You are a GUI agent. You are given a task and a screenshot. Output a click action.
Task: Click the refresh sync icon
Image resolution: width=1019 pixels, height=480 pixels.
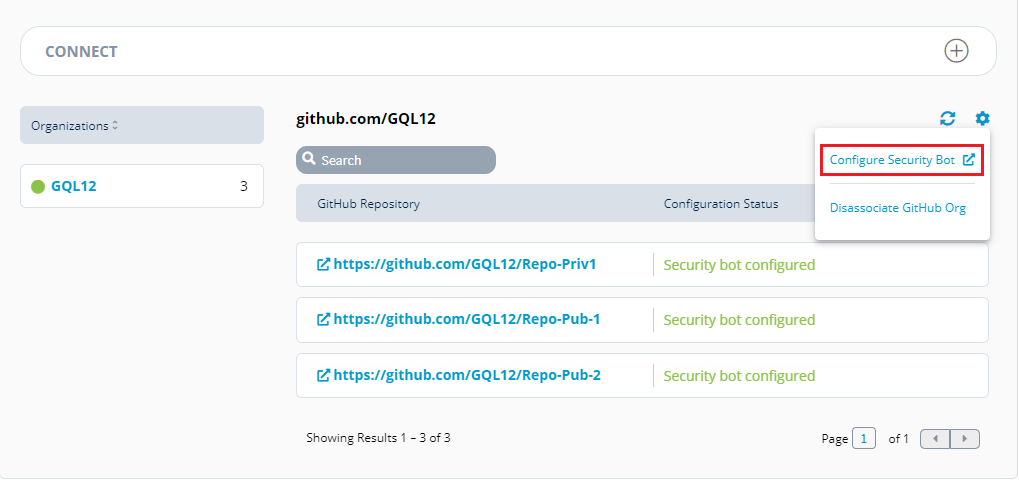pyautogui.click(x=948, y=118)
